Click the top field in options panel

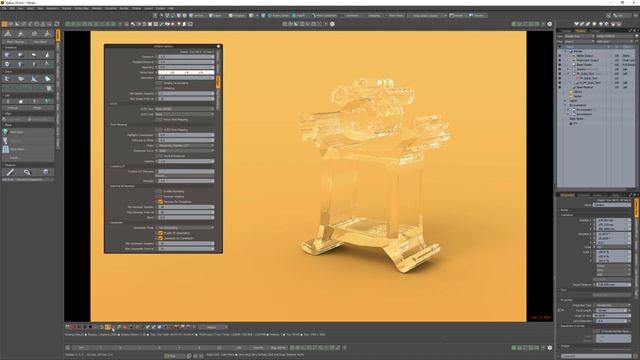pos(186,57)
